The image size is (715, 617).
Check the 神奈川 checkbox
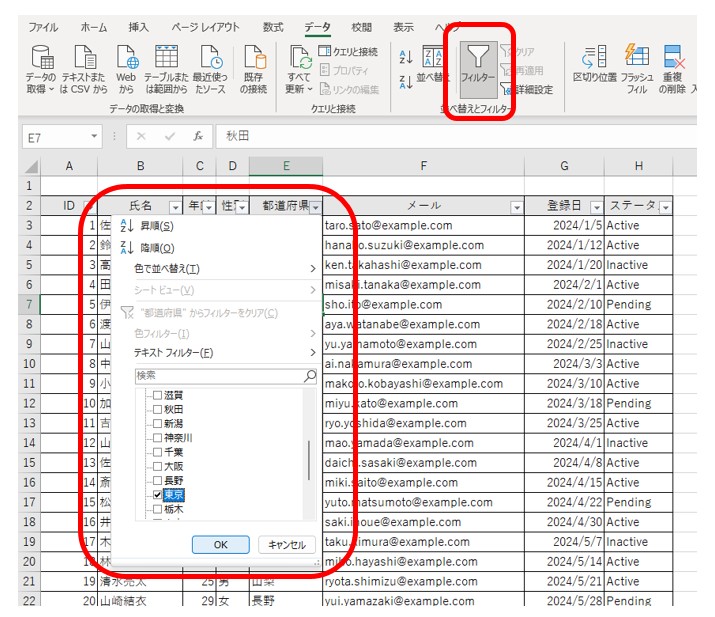point(157,438)
